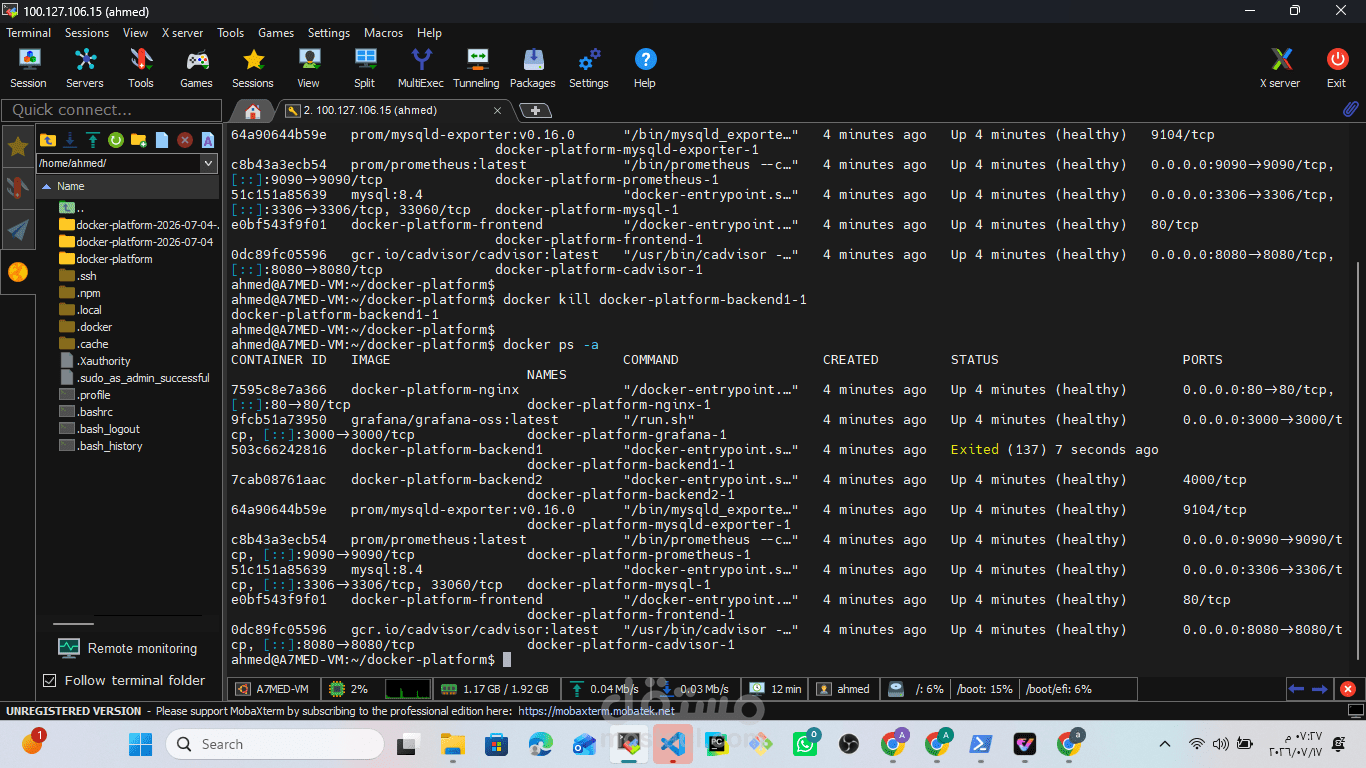Viewport: 1366px width, 768px height.
Task: Switch to the home tab
Action: pos(253,110)
